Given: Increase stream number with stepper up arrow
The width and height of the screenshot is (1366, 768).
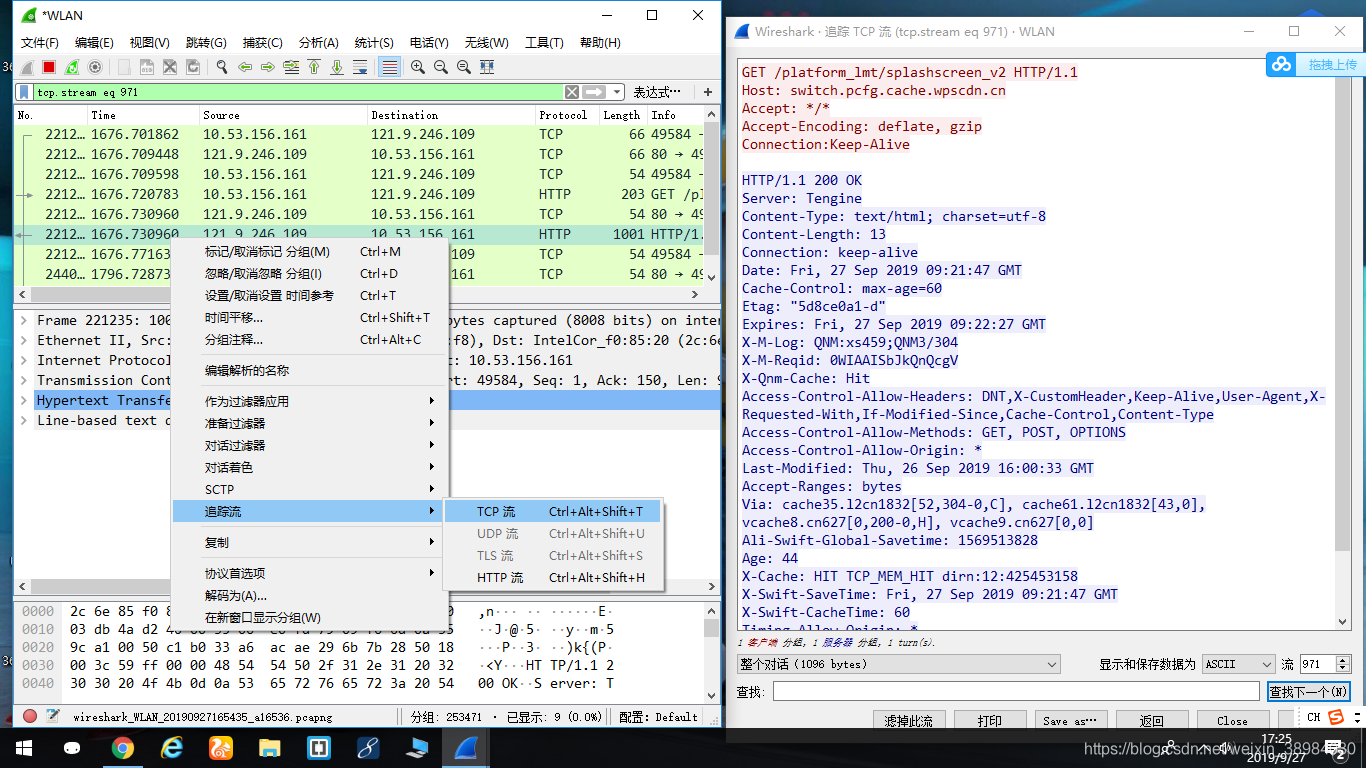Looking at the screenshot, I should 1343,660.
